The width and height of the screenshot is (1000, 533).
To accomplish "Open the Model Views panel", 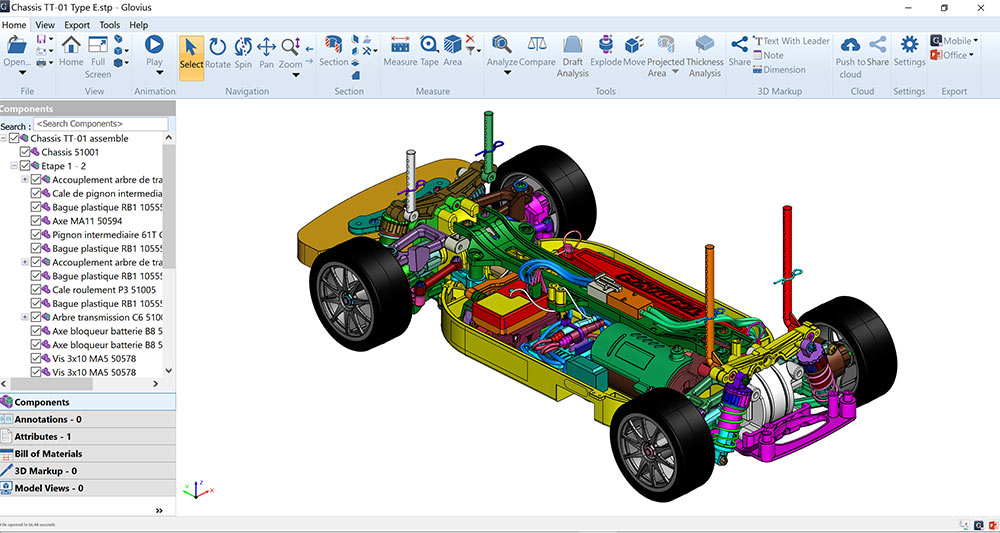I will tap(48, 488).
